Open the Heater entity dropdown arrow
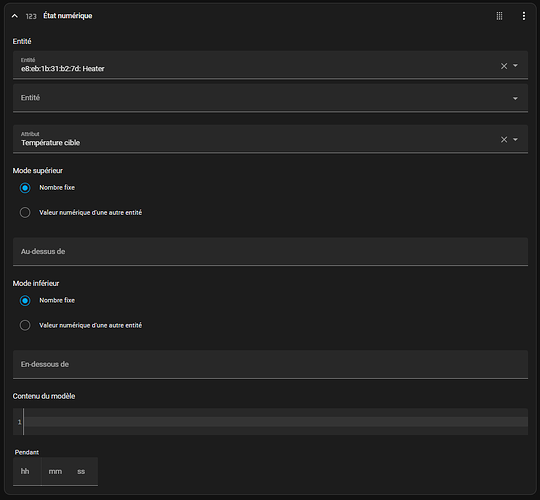Screen dimensions: 540x500 [515, 65]
